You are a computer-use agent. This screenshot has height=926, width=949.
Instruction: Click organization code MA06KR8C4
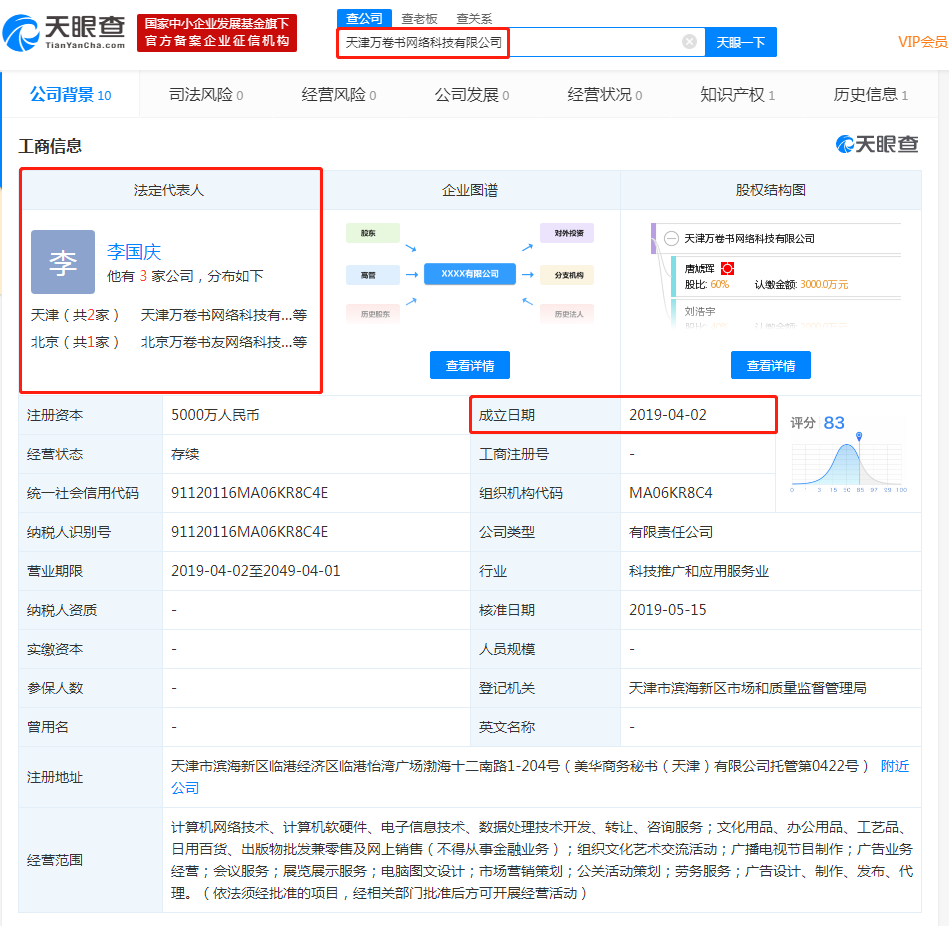671,493
